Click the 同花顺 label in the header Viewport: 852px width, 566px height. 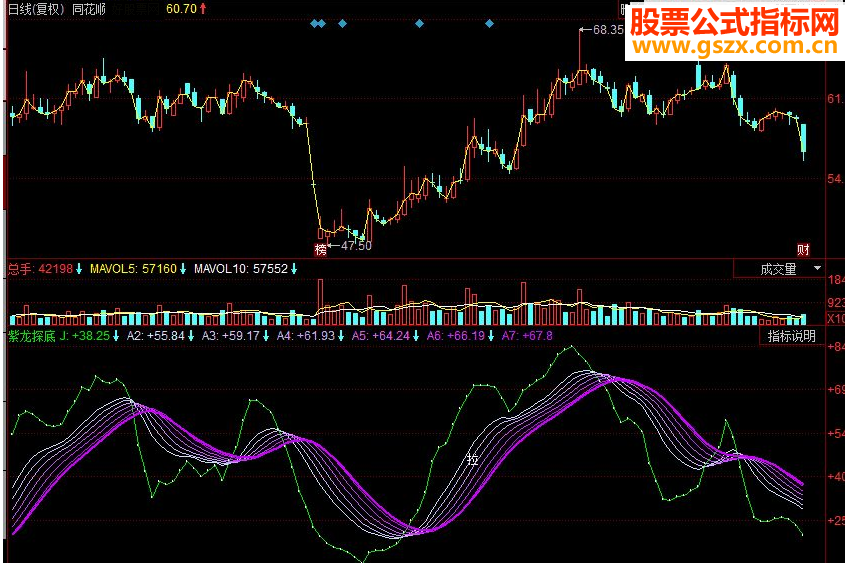coord(89,9)
